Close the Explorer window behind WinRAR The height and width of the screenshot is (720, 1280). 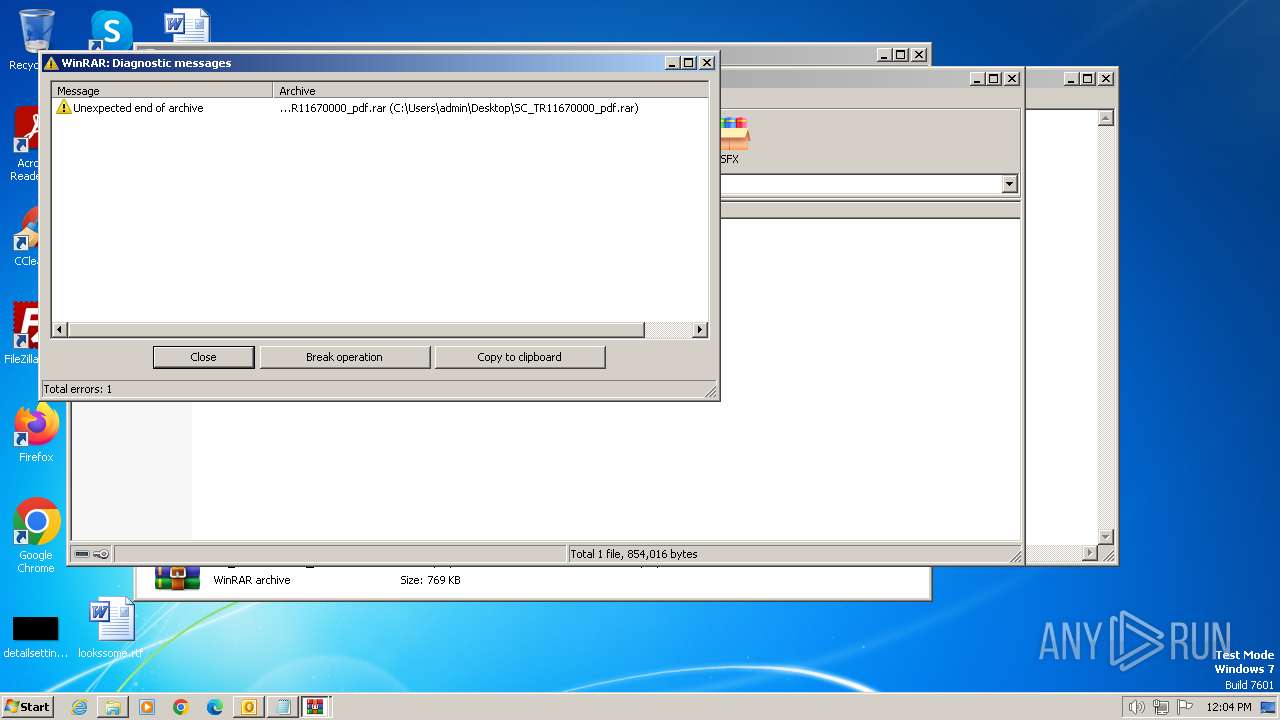tap(919, 55)
